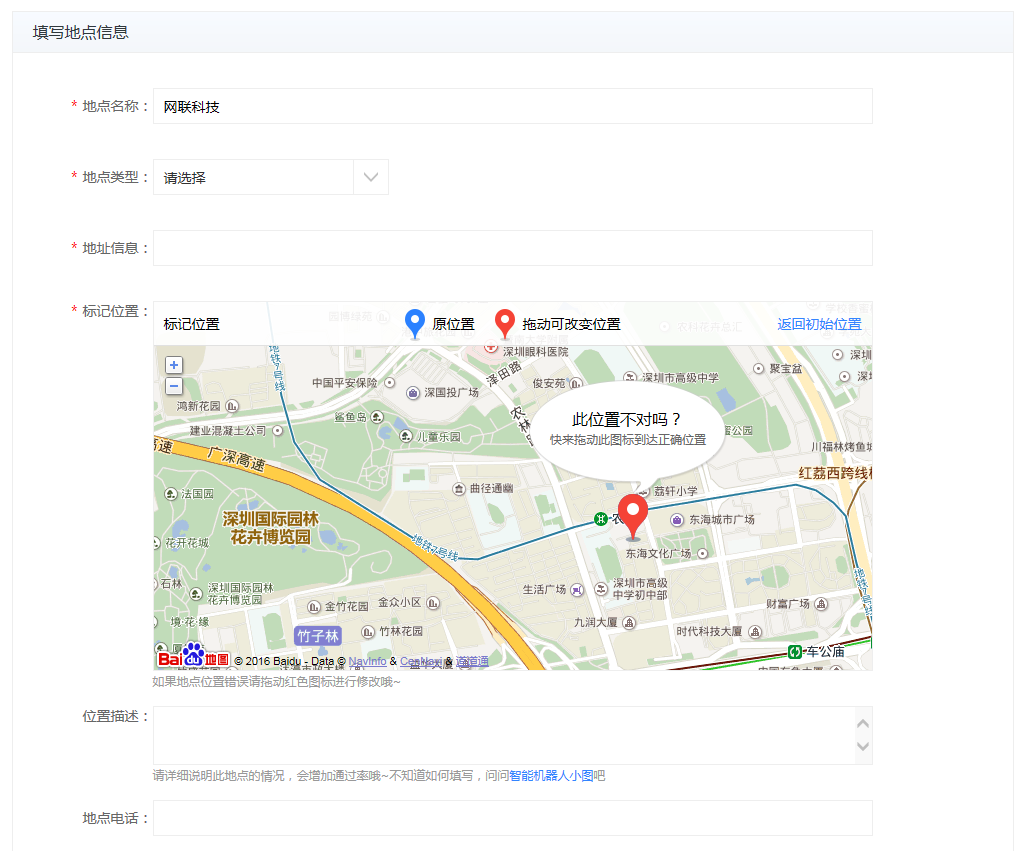Open the 智能机器人小图 link
This screenshot has width=1027, height=851.
[551, 776]
